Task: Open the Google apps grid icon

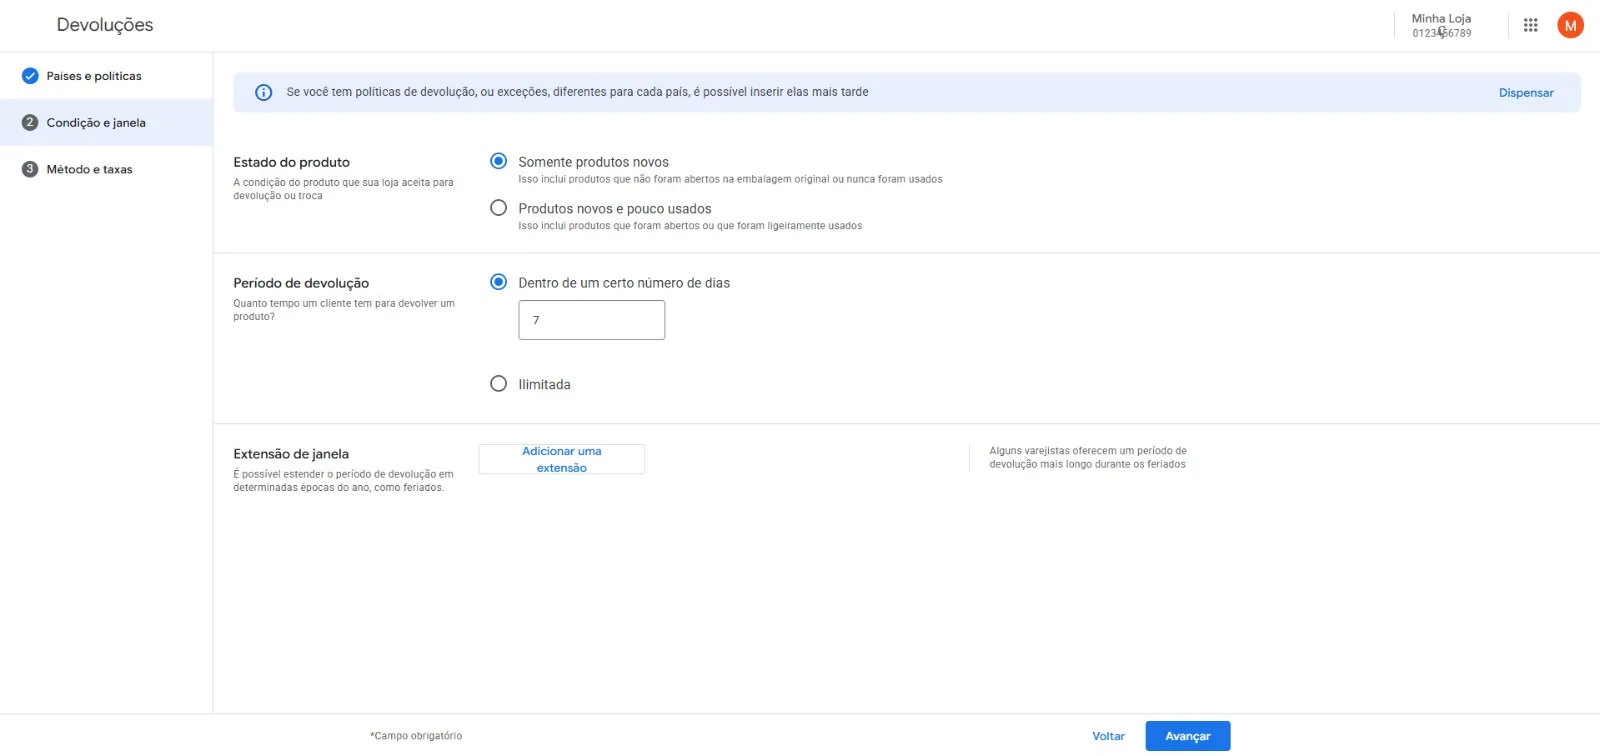Action: coord(1530,26)
